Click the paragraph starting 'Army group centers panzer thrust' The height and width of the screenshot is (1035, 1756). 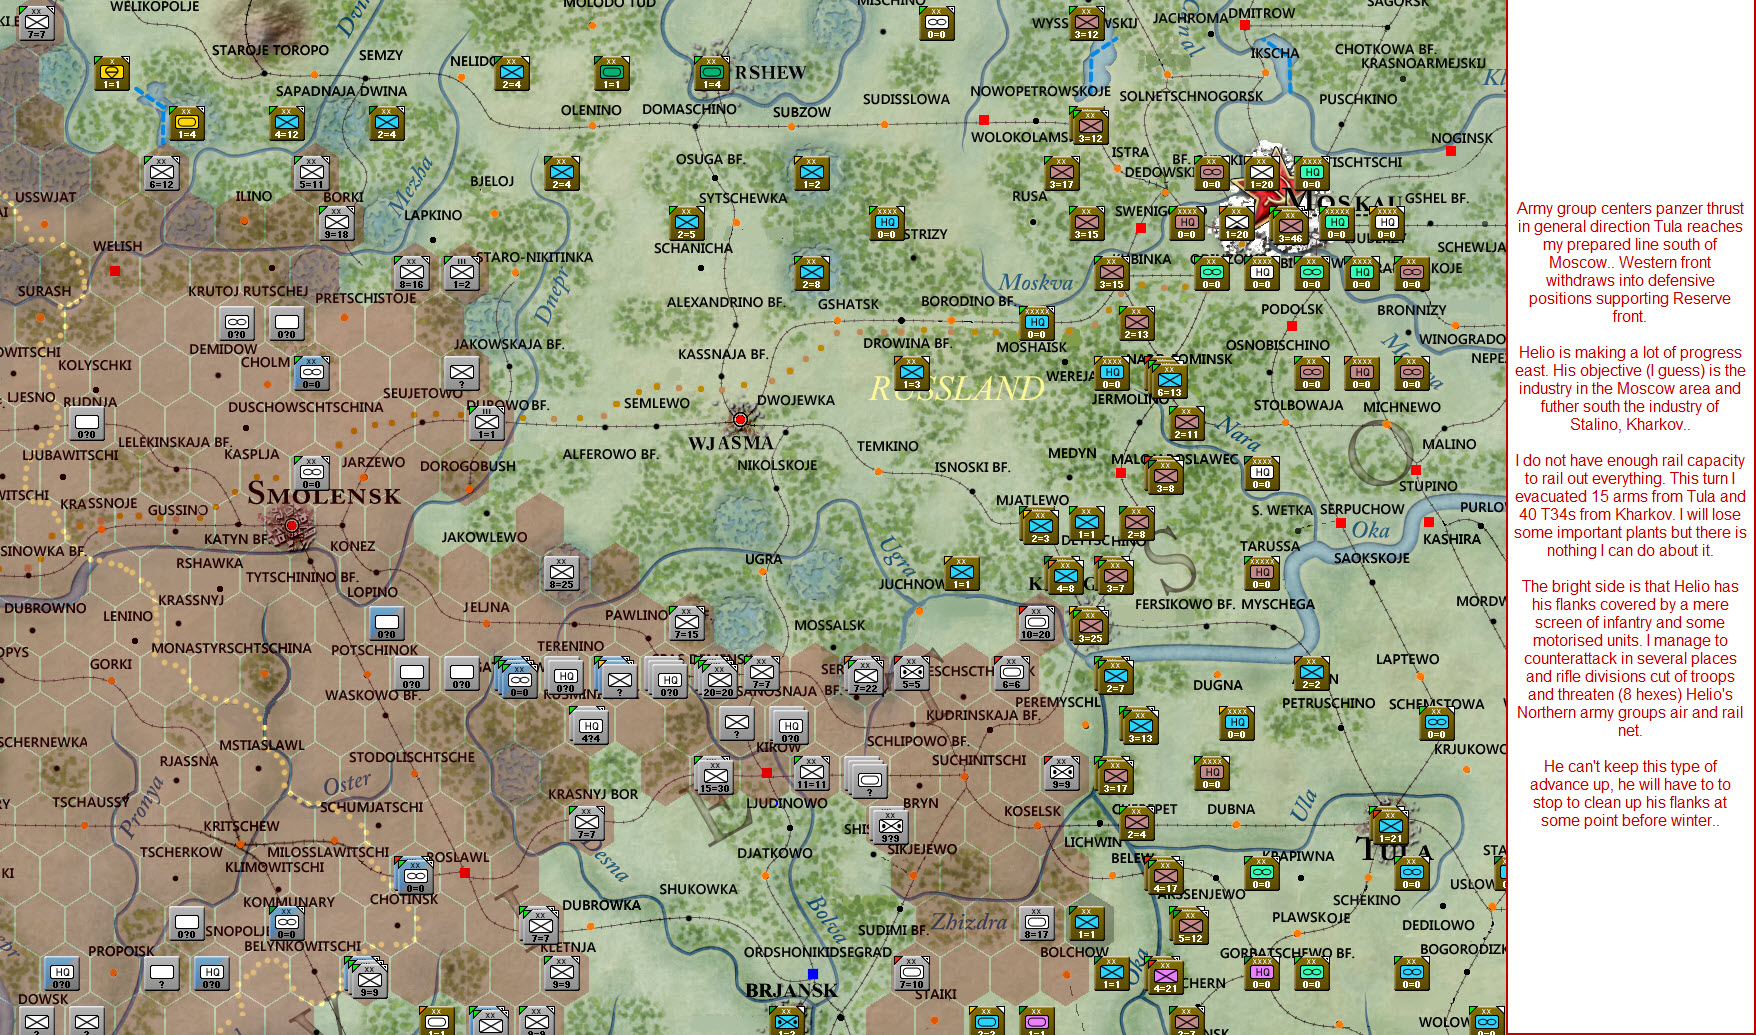pyautogui.click(x=1629, y=263)
